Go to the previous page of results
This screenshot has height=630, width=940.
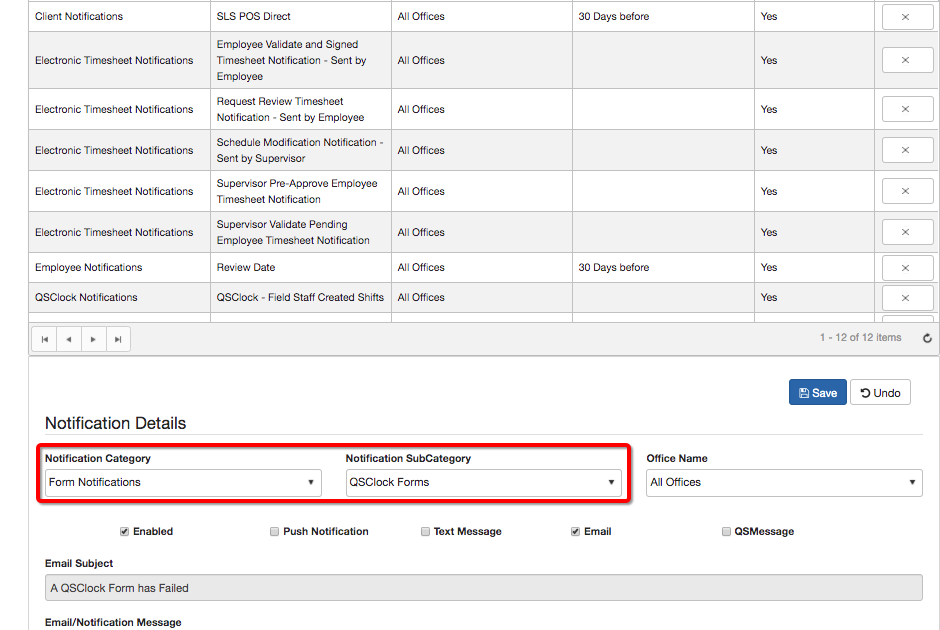point(68,338)
